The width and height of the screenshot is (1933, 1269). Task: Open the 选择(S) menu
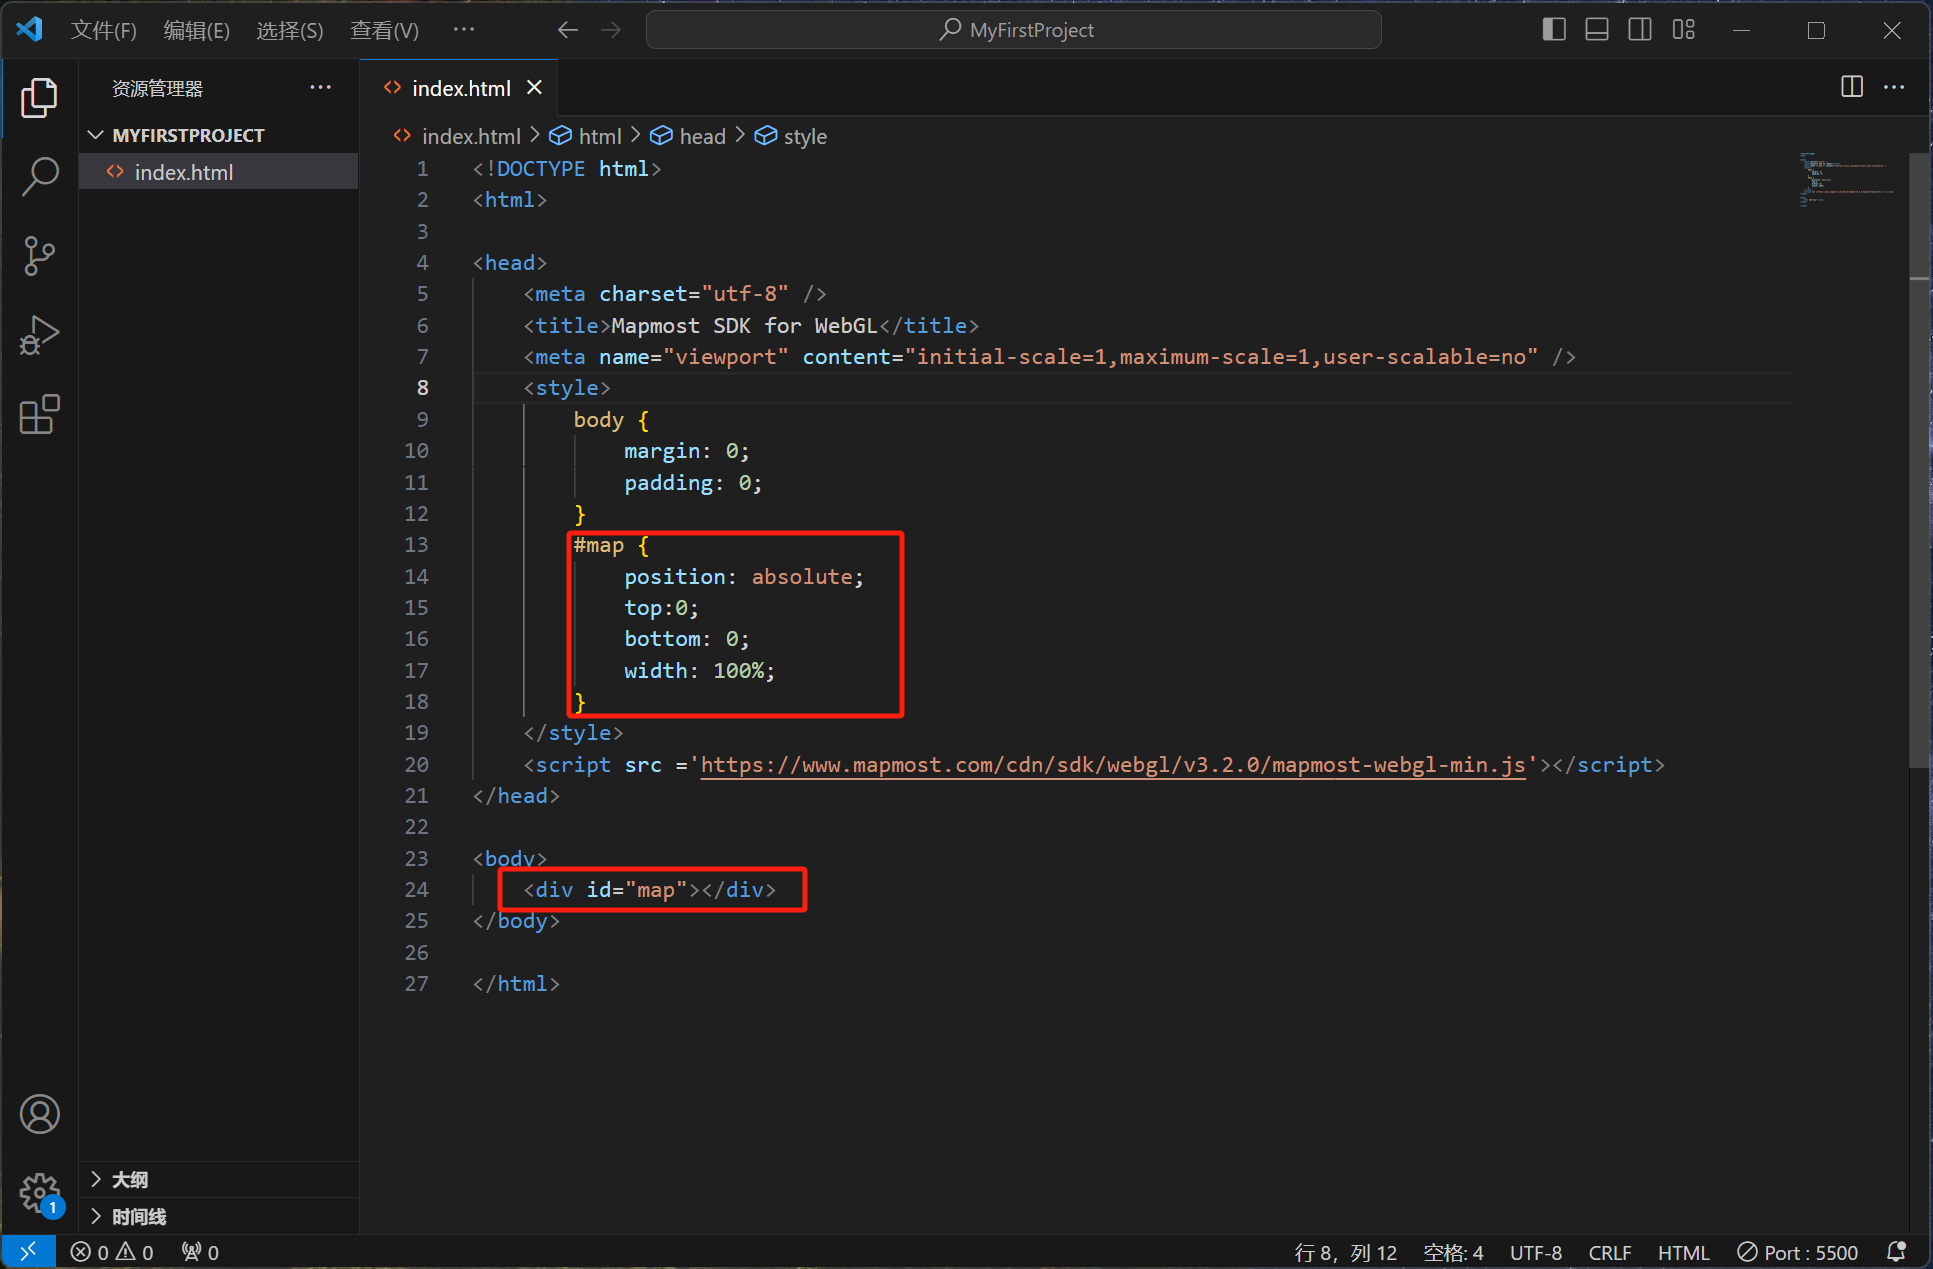tap(289, 30)
